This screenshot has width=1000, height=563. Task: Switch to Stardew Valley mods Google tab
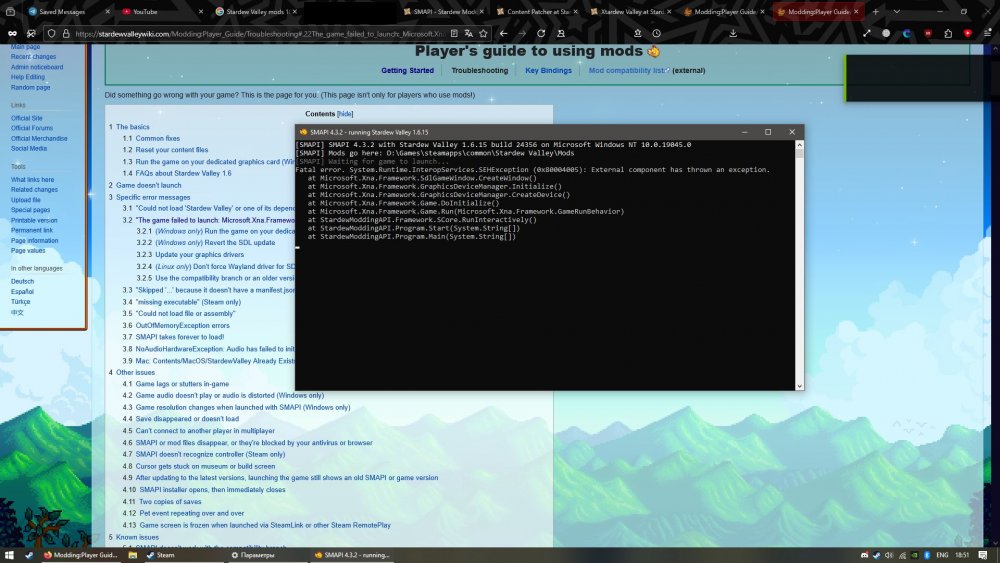[x=255, y=11]
